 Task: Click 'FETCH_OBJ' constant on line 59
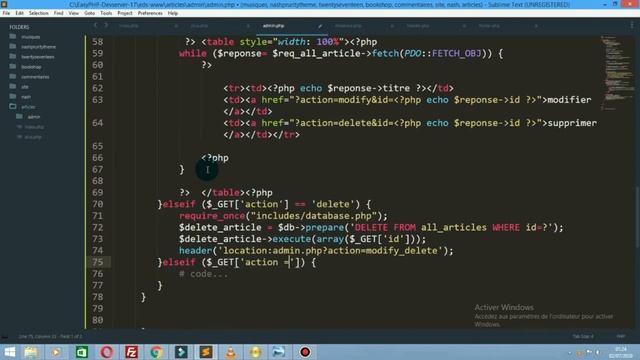[456, 53]
